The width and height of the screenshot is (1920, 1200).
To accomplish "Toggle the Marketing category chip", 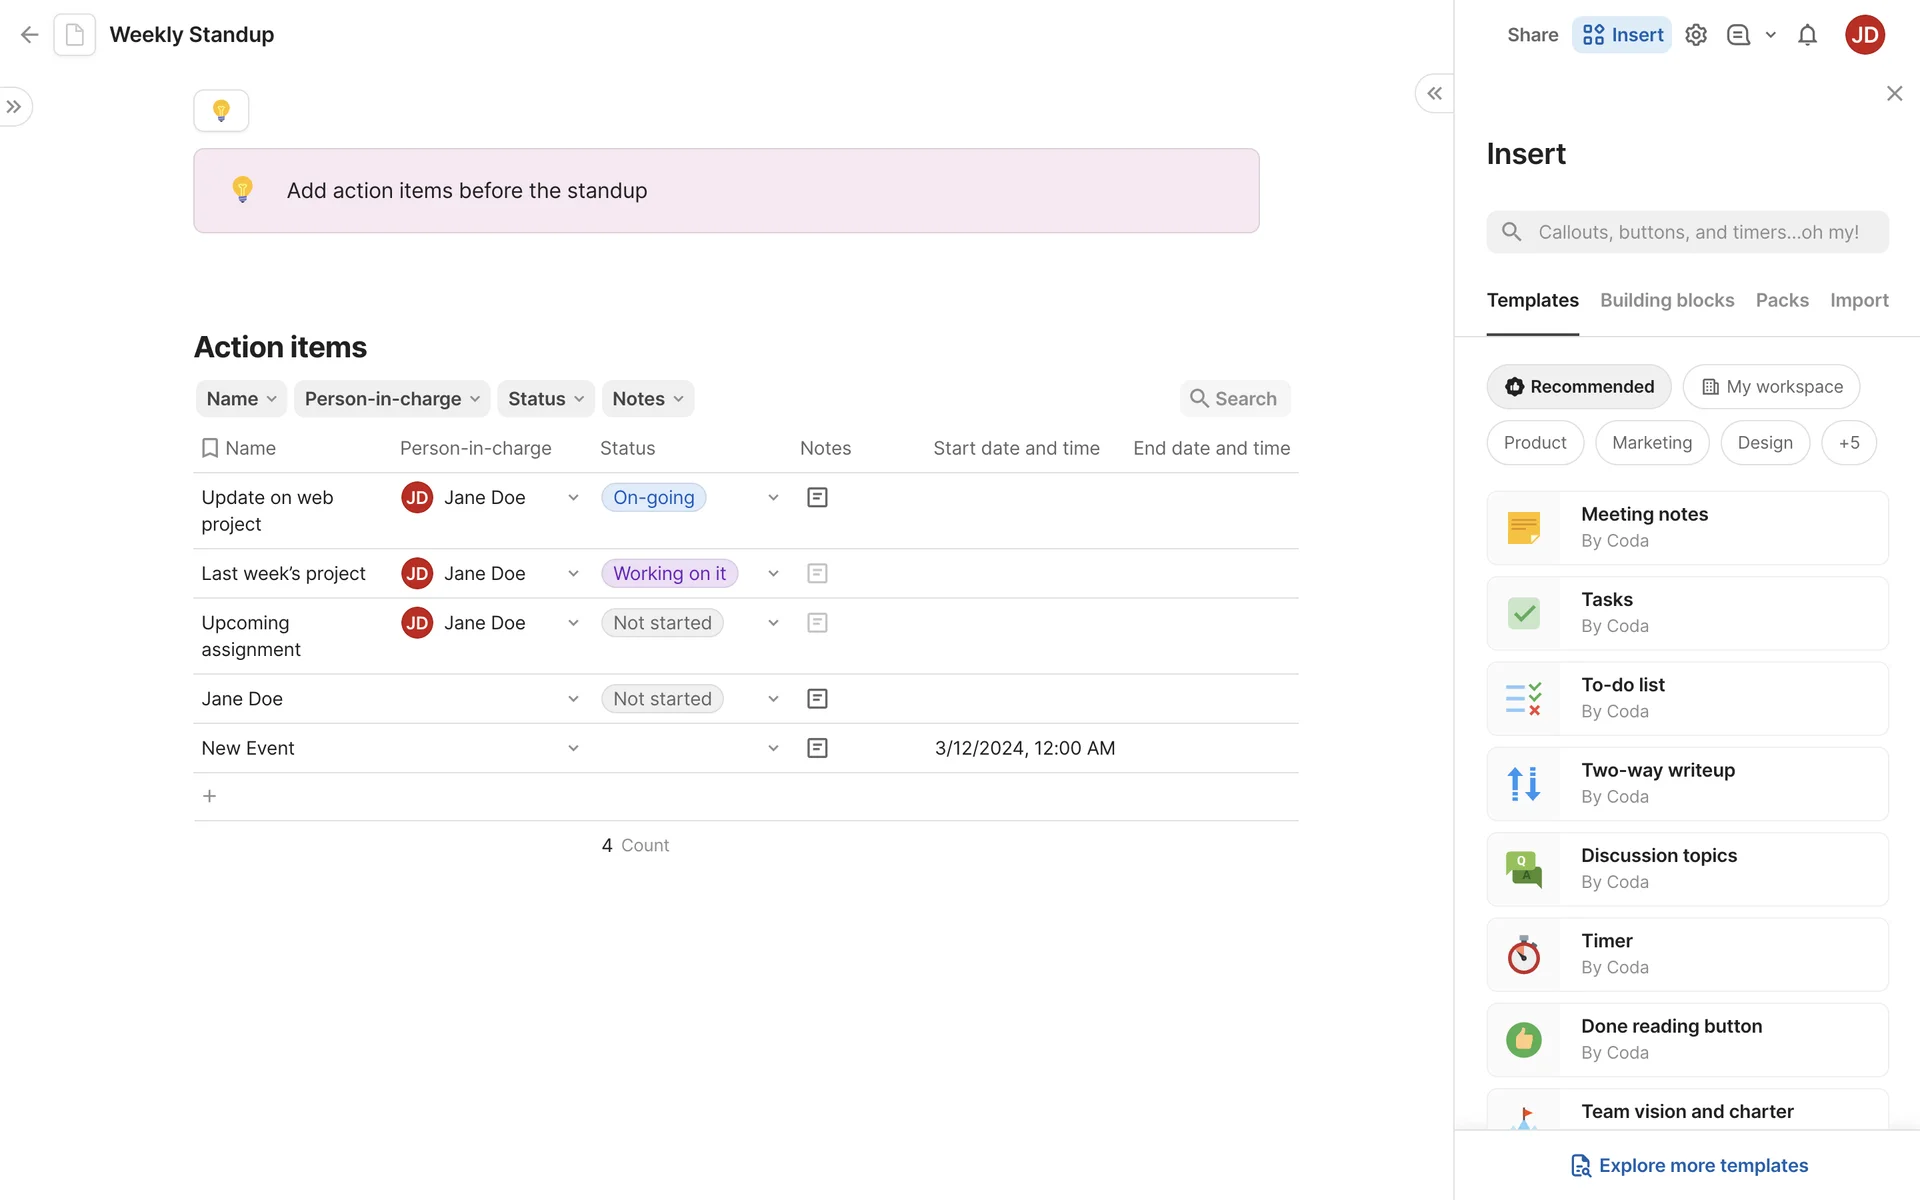I will pyautogui.click(x=1652, y=443).
